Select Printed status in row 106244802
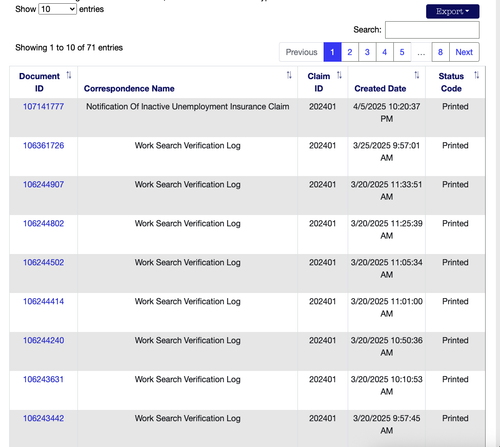Image resolution: width=500 pixels, height=447 pixels. pos(455,224)
